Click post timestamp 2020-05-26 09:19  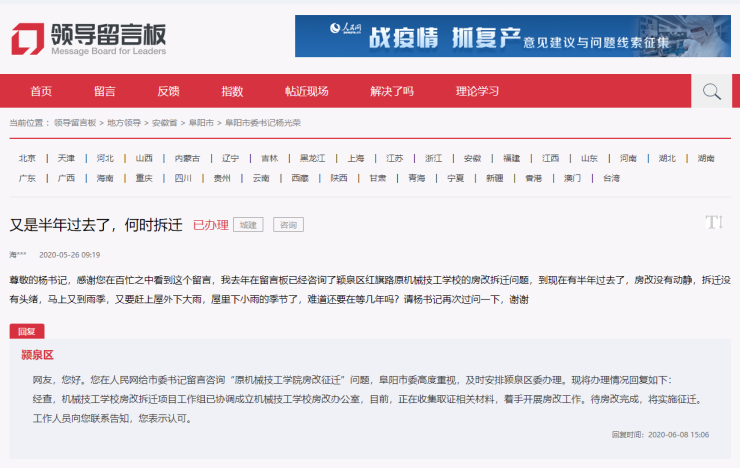pyautogui.click(x=69, y=255)
